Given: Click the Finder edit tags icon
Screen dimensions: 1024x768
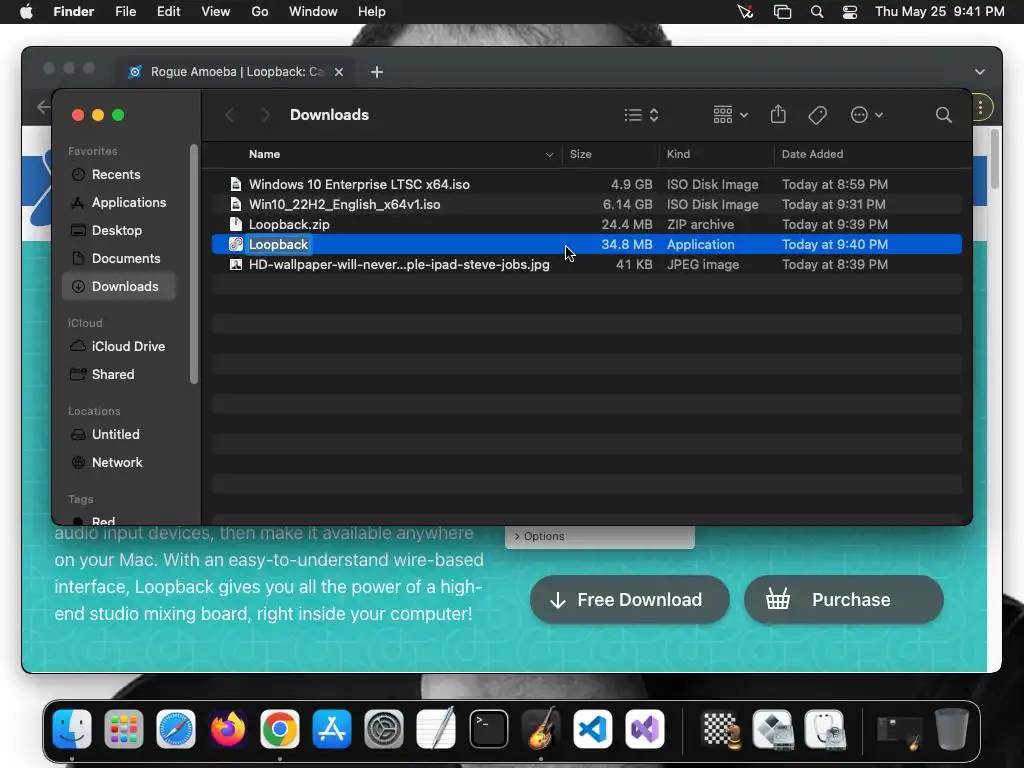Looking at the screenshot, I should (817, 116).
